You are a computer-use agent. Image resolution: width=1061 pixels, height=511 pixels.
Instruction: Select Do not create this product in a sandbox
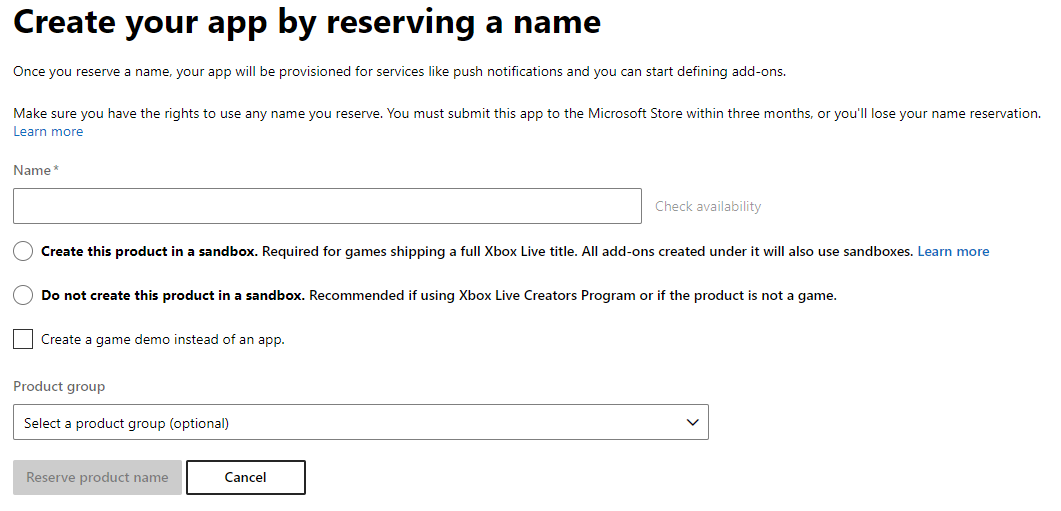coord(23,295)
